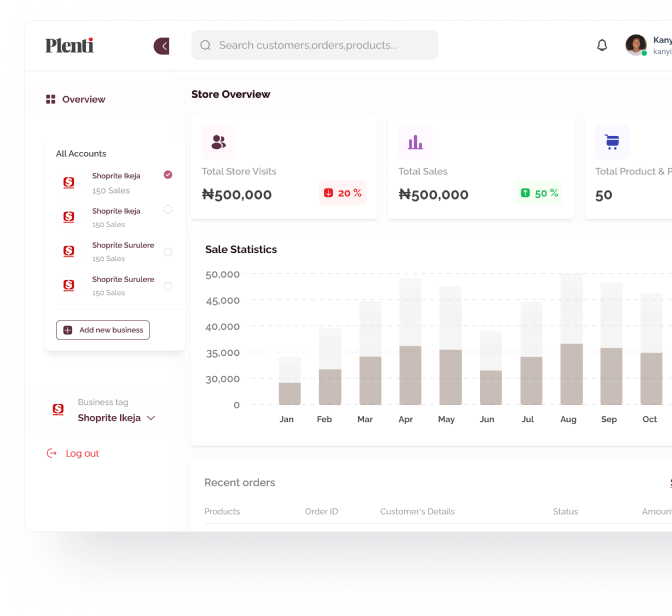Select the first Shoprite Surulere radio button

click(x=168, y=252)
